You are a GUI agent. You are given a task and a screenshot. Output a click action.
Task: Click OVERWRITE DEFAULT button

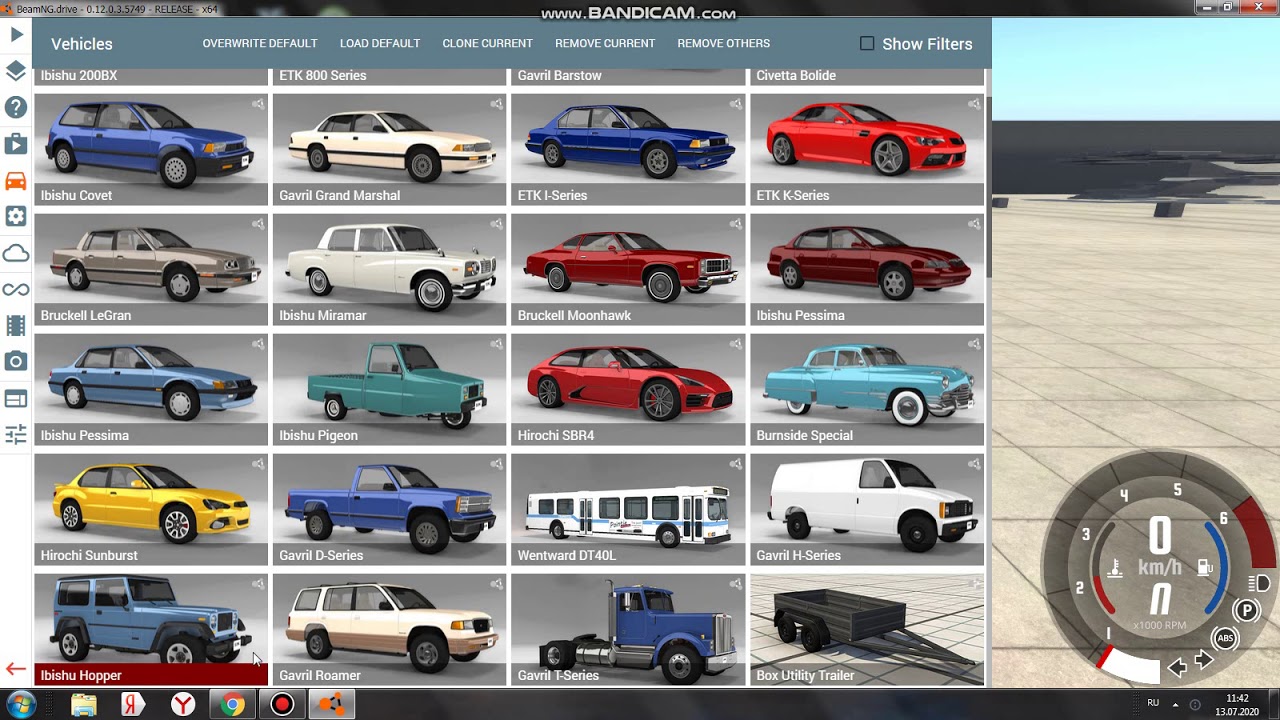[x=260, y=44]
